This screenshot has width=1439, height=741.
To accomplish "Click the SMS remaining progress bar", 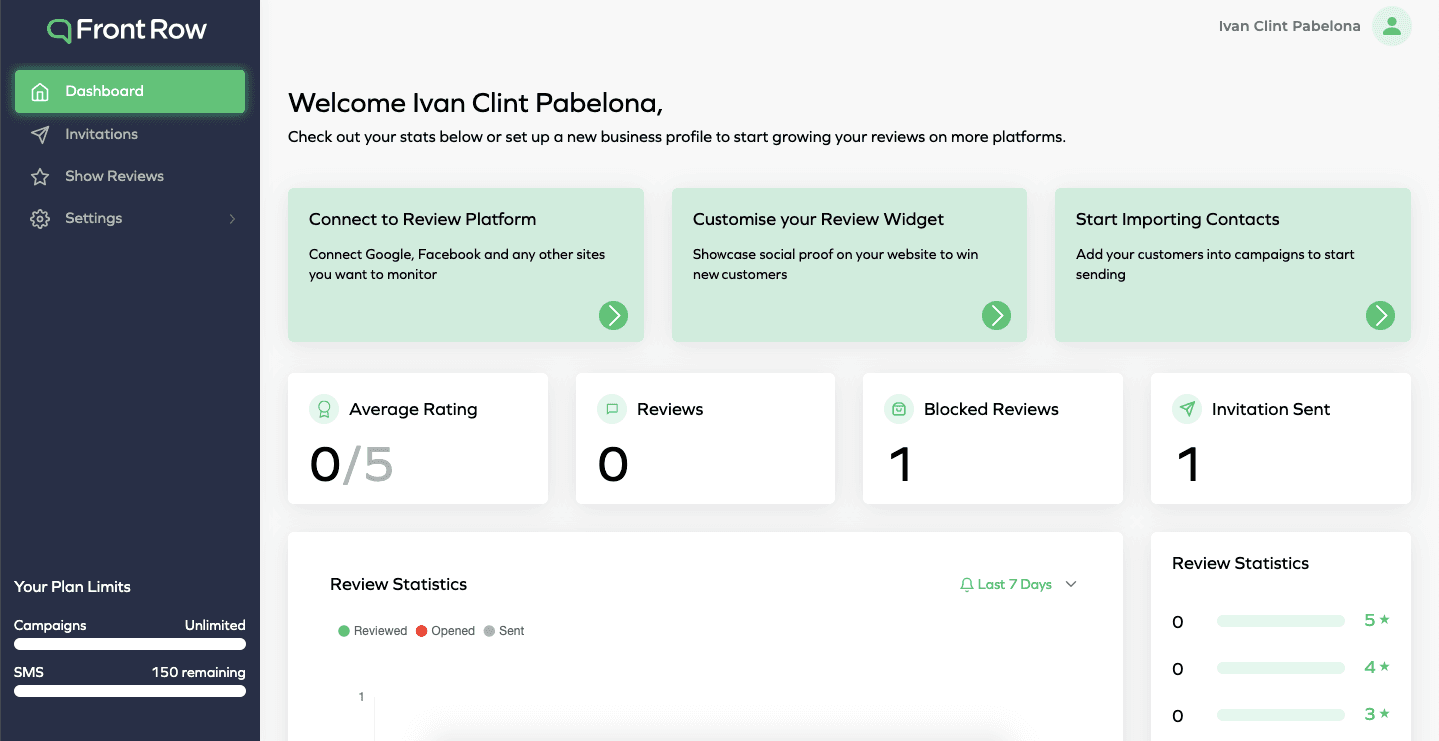I will [x=129, y=691].
